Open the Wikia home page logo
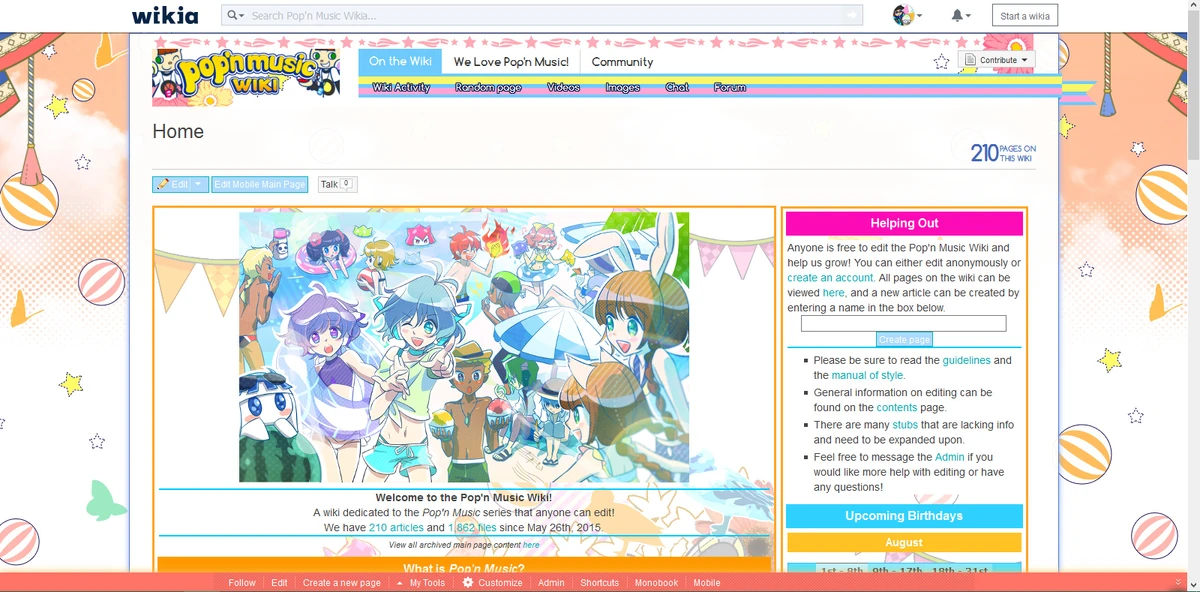This screenshot has width=1200, height=592. coord(165,15)
